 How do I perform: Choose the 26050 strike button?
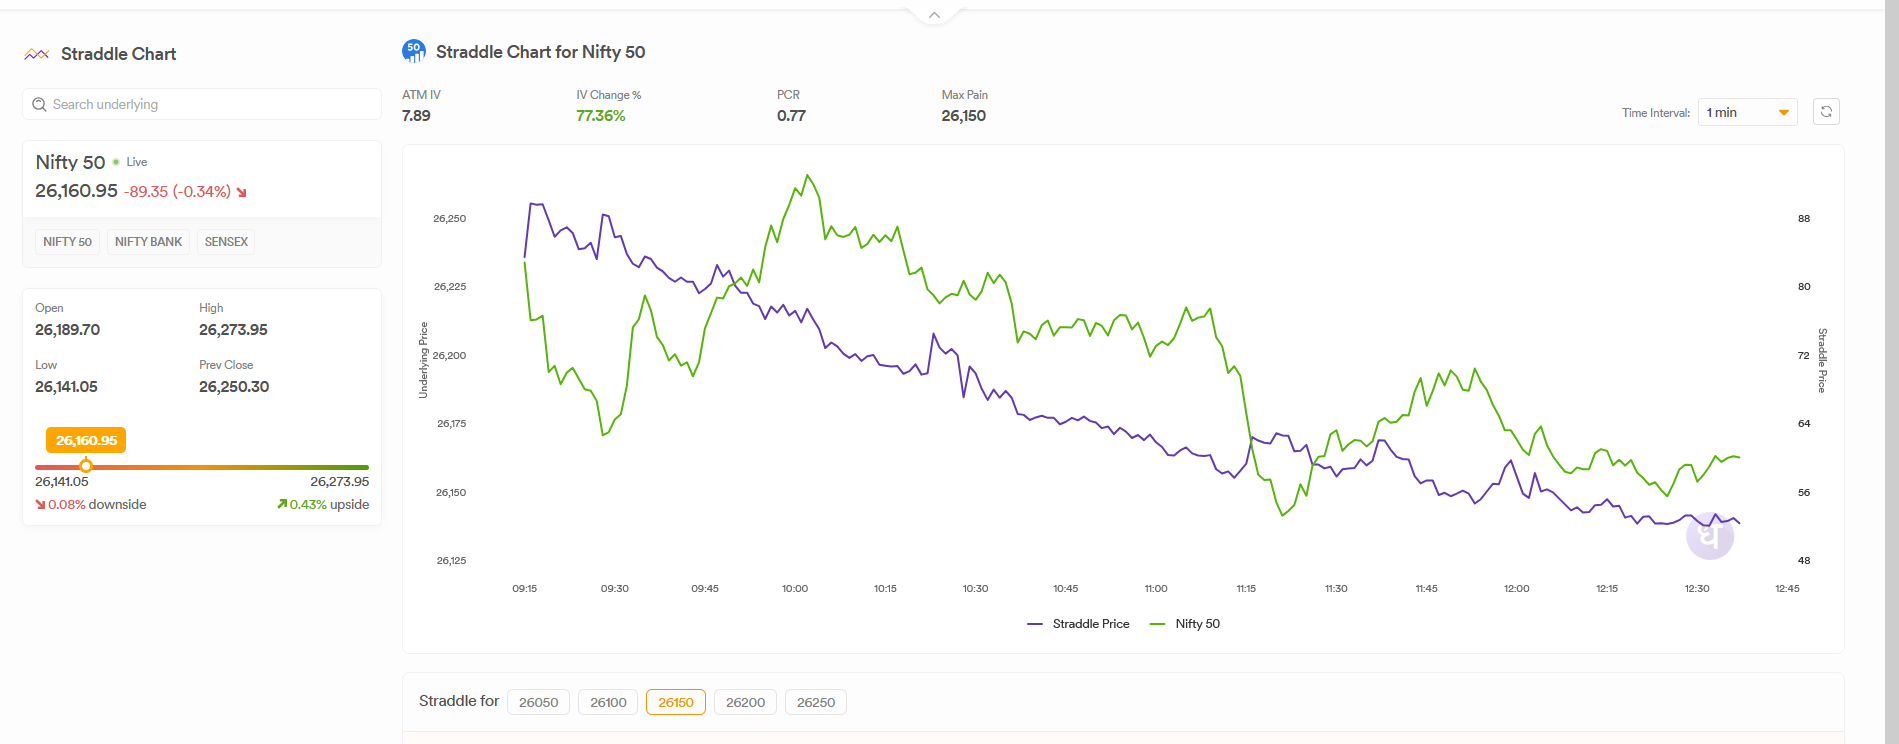coord(538,702)
